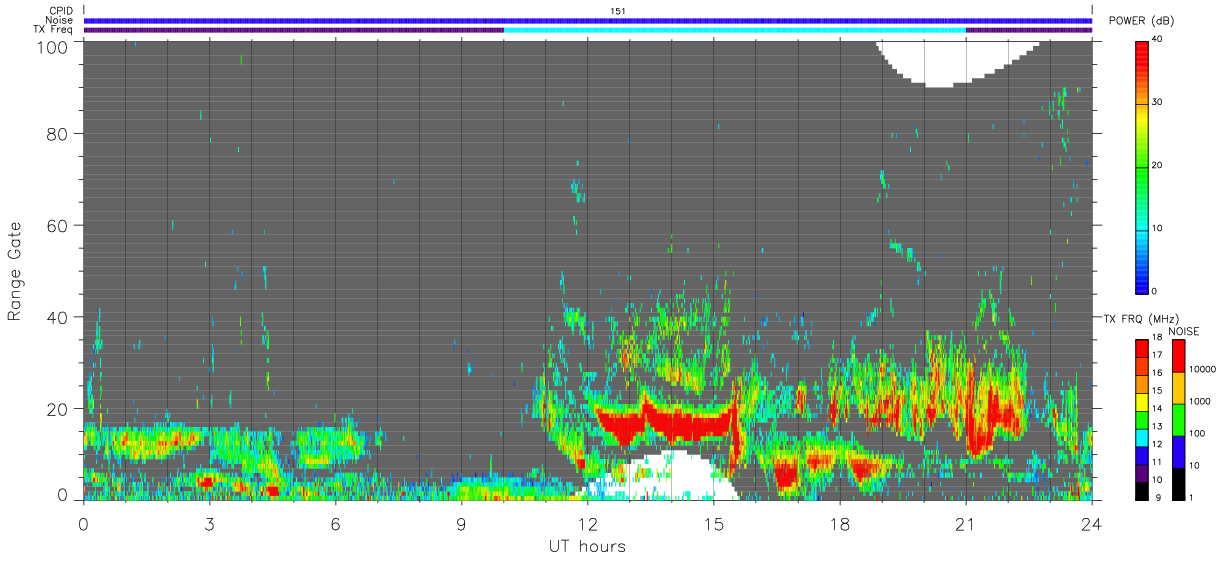Pick the yellow 14-15 MHz TX FRQ swatch
This screenshot has height=567, width=1228.
1142,402
